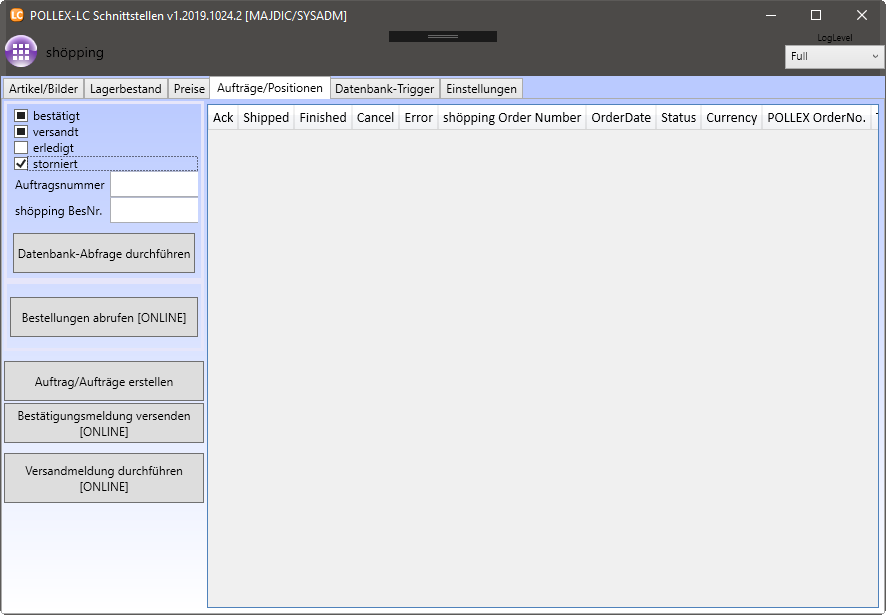The width and height of the screenshot is (886, 615).
Task: Click the dark grip handle at top center
Action: (x=442, y=36)
